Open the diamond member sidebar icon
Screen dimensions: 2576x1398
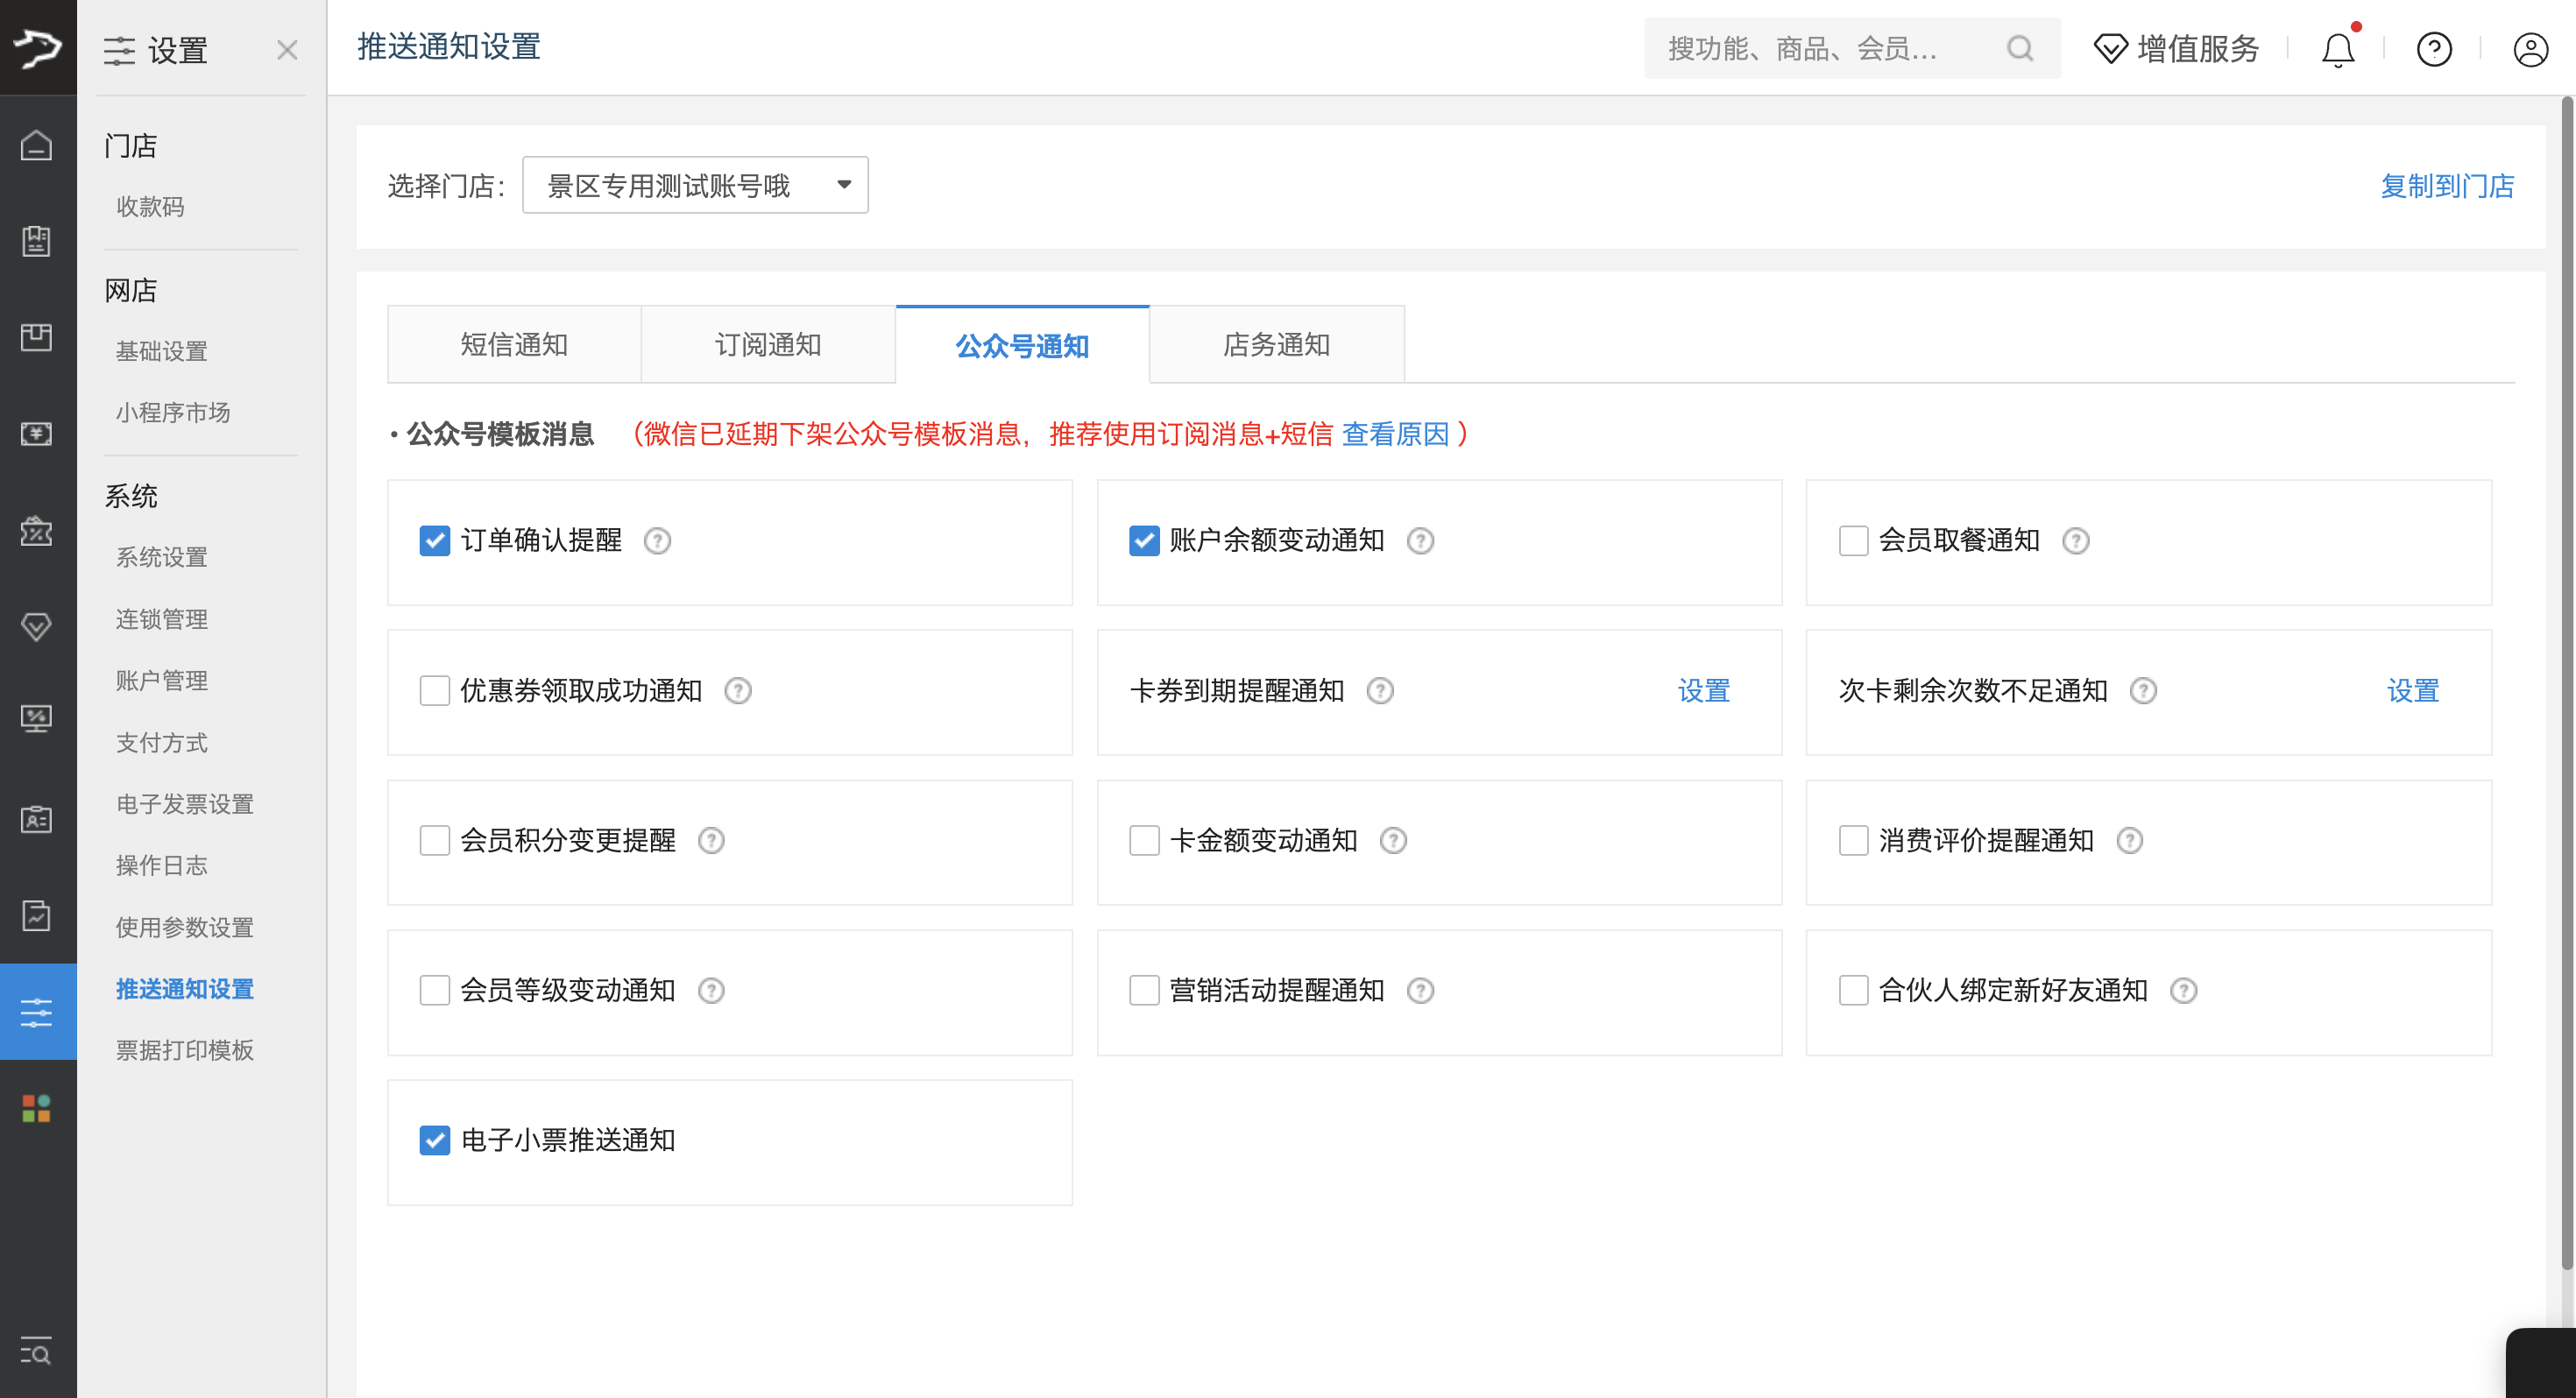(x=37, y=627)
